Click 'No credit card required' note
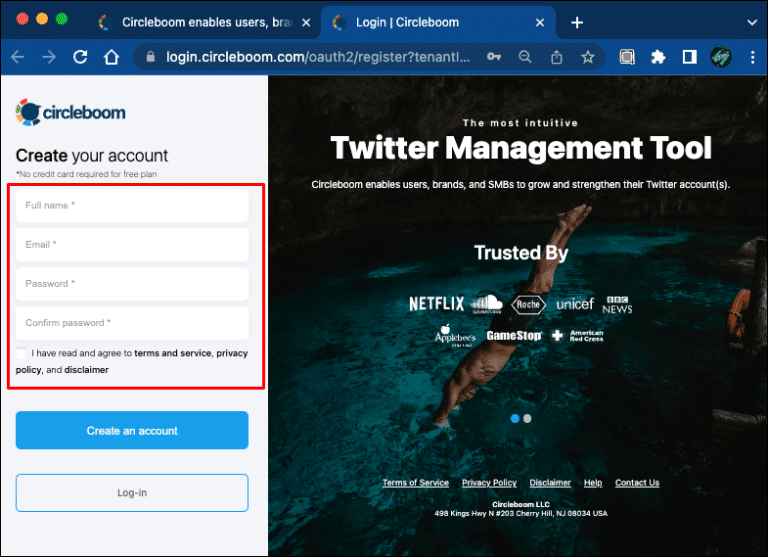The width and height of the screenshot is (768, 557). click(x=86, y=174)
